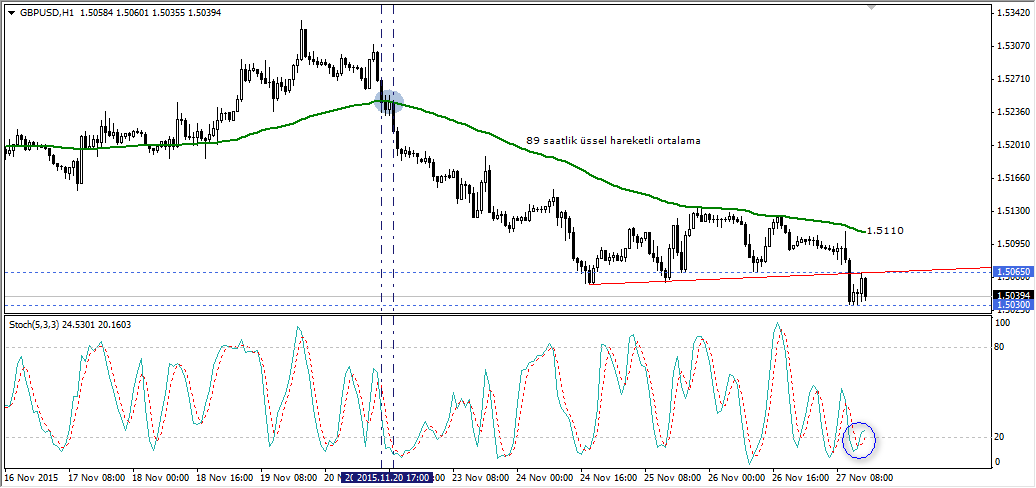
Task: Click the 1.52710 value on price scale
Action: [x=1014, y=79]
